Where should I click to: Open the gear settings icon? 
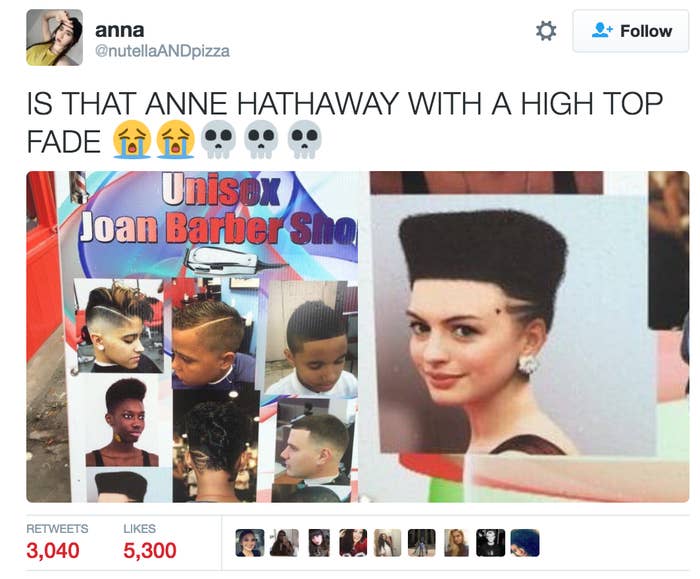point(546,31)
